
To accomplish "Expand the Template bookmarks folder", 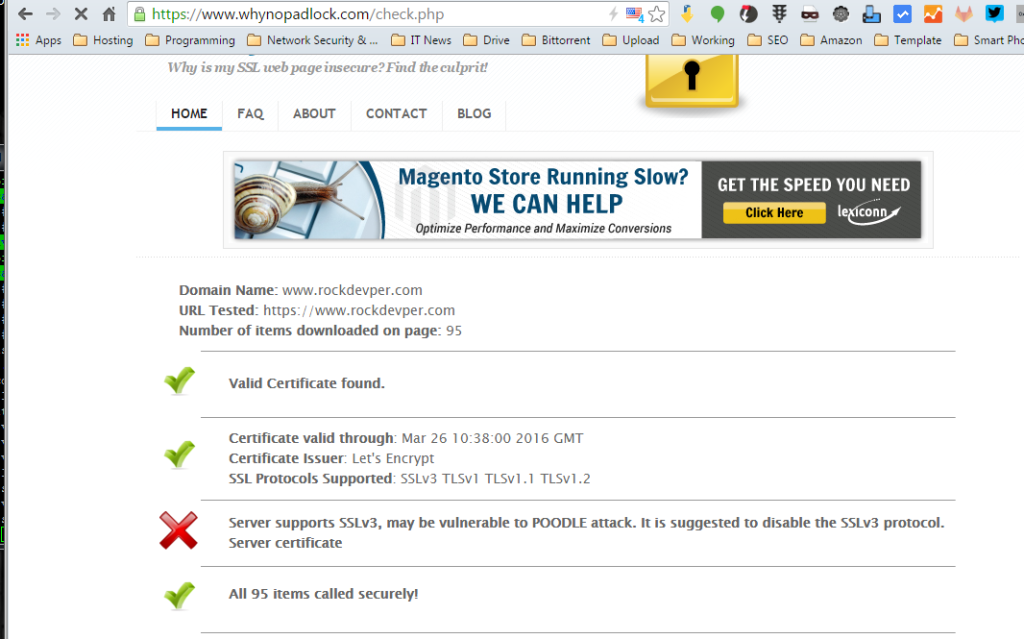I will pos(908,41).
